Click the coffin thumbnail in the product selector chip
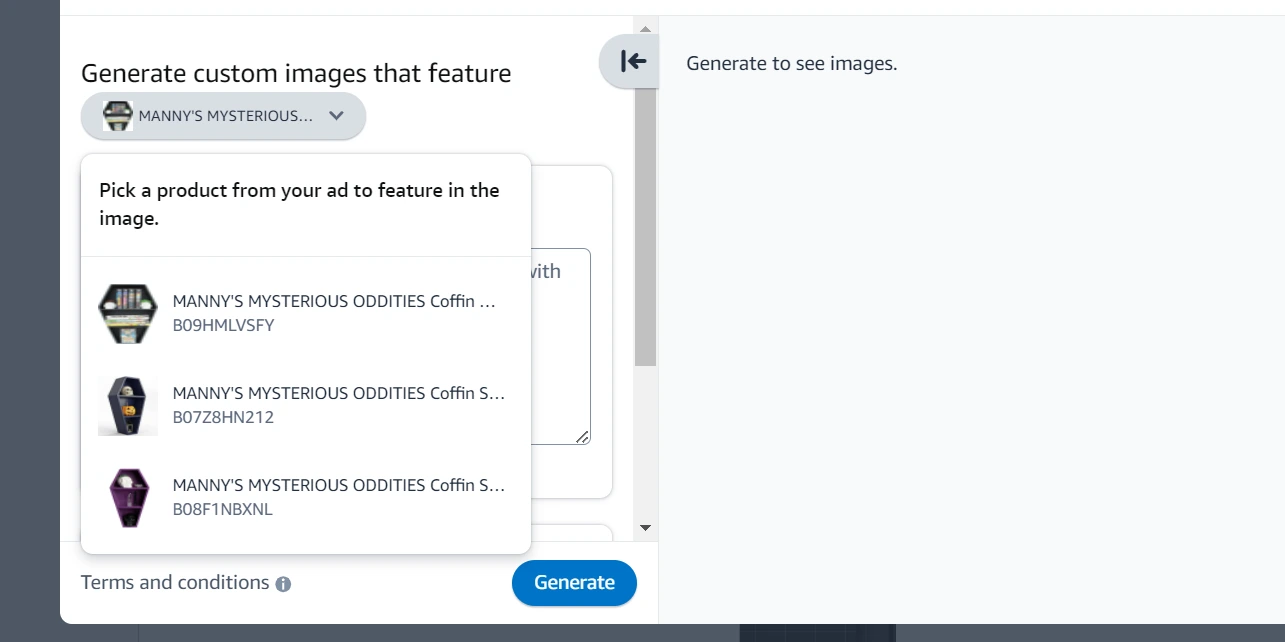This screenshot has width=1285, height=642. tap(118, 116)
